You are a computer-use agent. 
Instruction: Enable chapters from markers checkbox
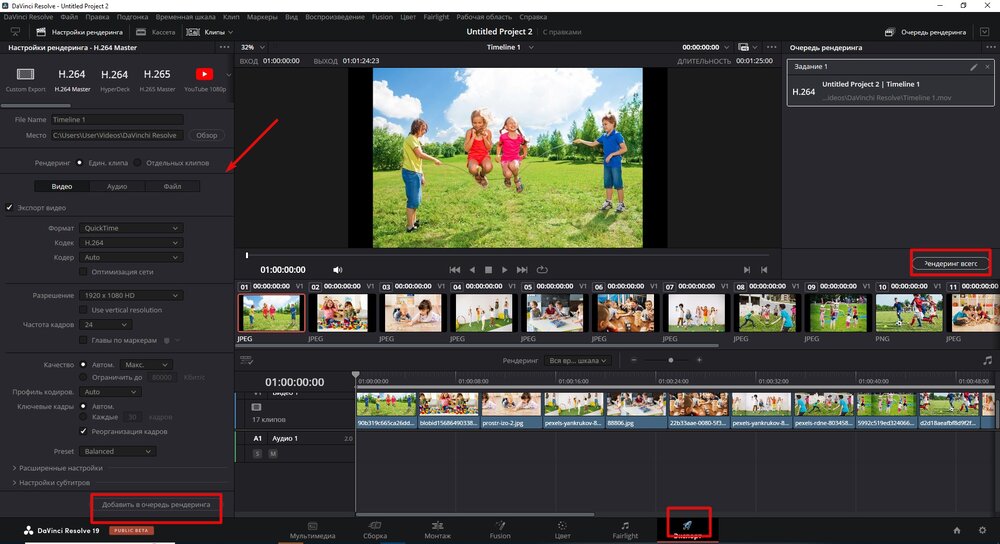[83, 340]
